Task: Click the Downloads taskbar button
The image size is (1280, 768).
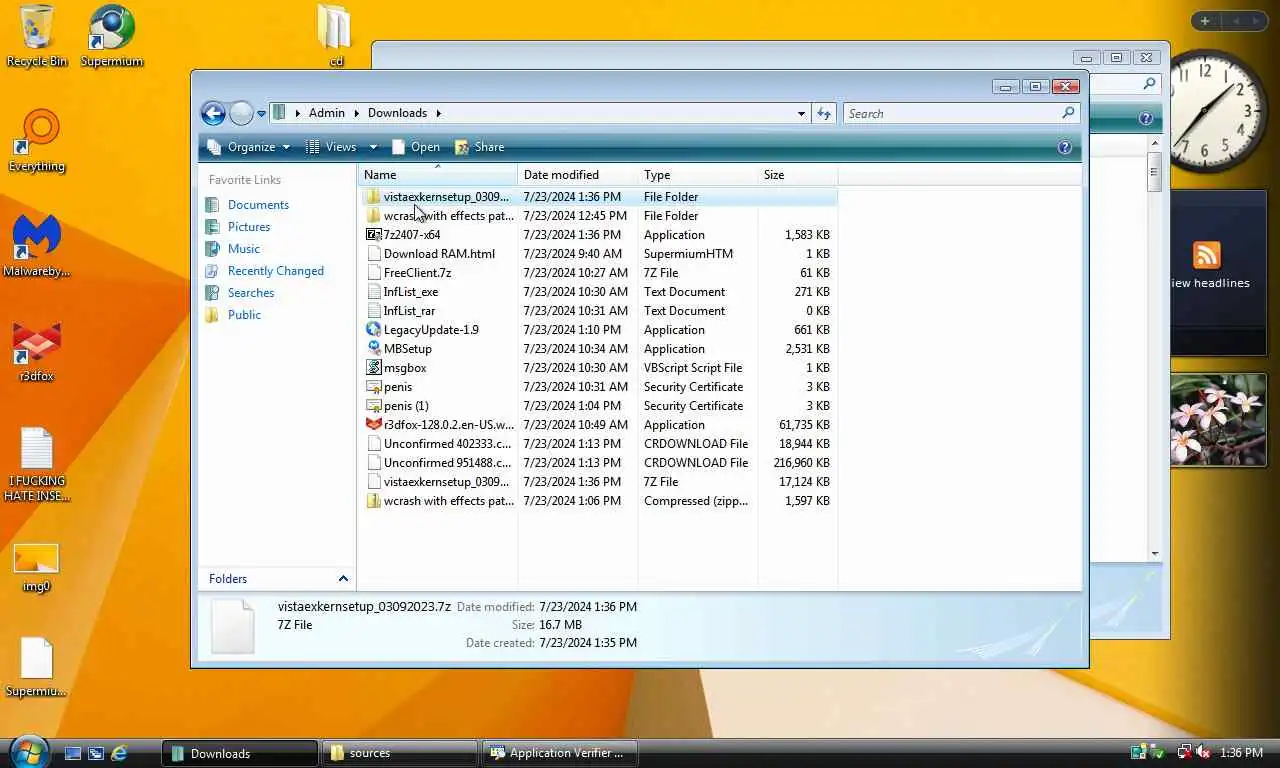Action: (240, 753)
